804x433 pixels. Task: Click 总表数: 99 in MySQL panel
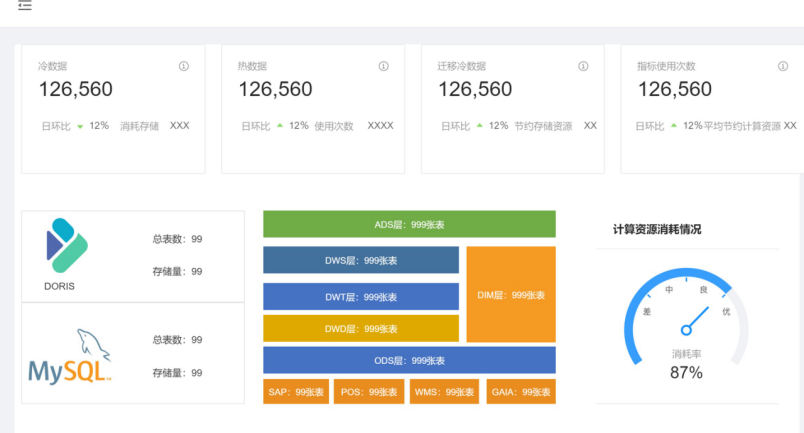(x=177, y=340)
